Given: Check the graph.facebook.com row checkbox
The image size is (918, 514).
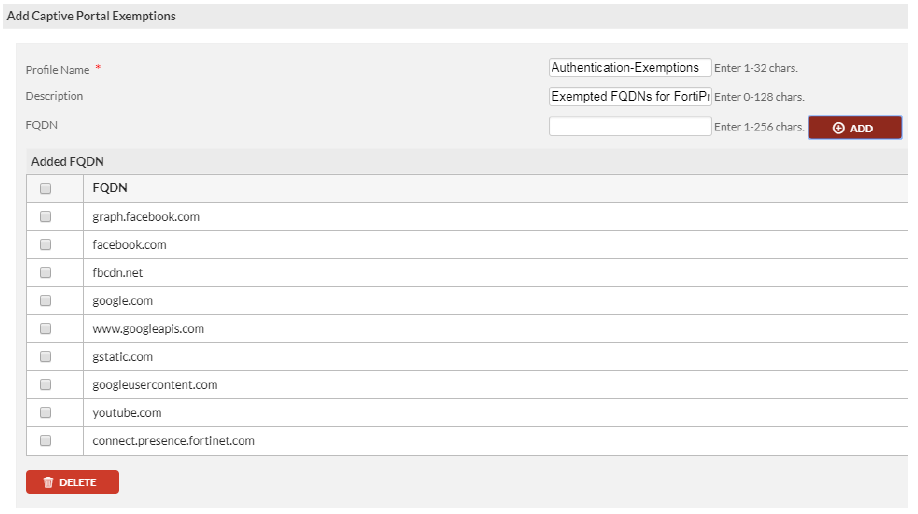Looking at the screenshot, I should click(45, 216).
